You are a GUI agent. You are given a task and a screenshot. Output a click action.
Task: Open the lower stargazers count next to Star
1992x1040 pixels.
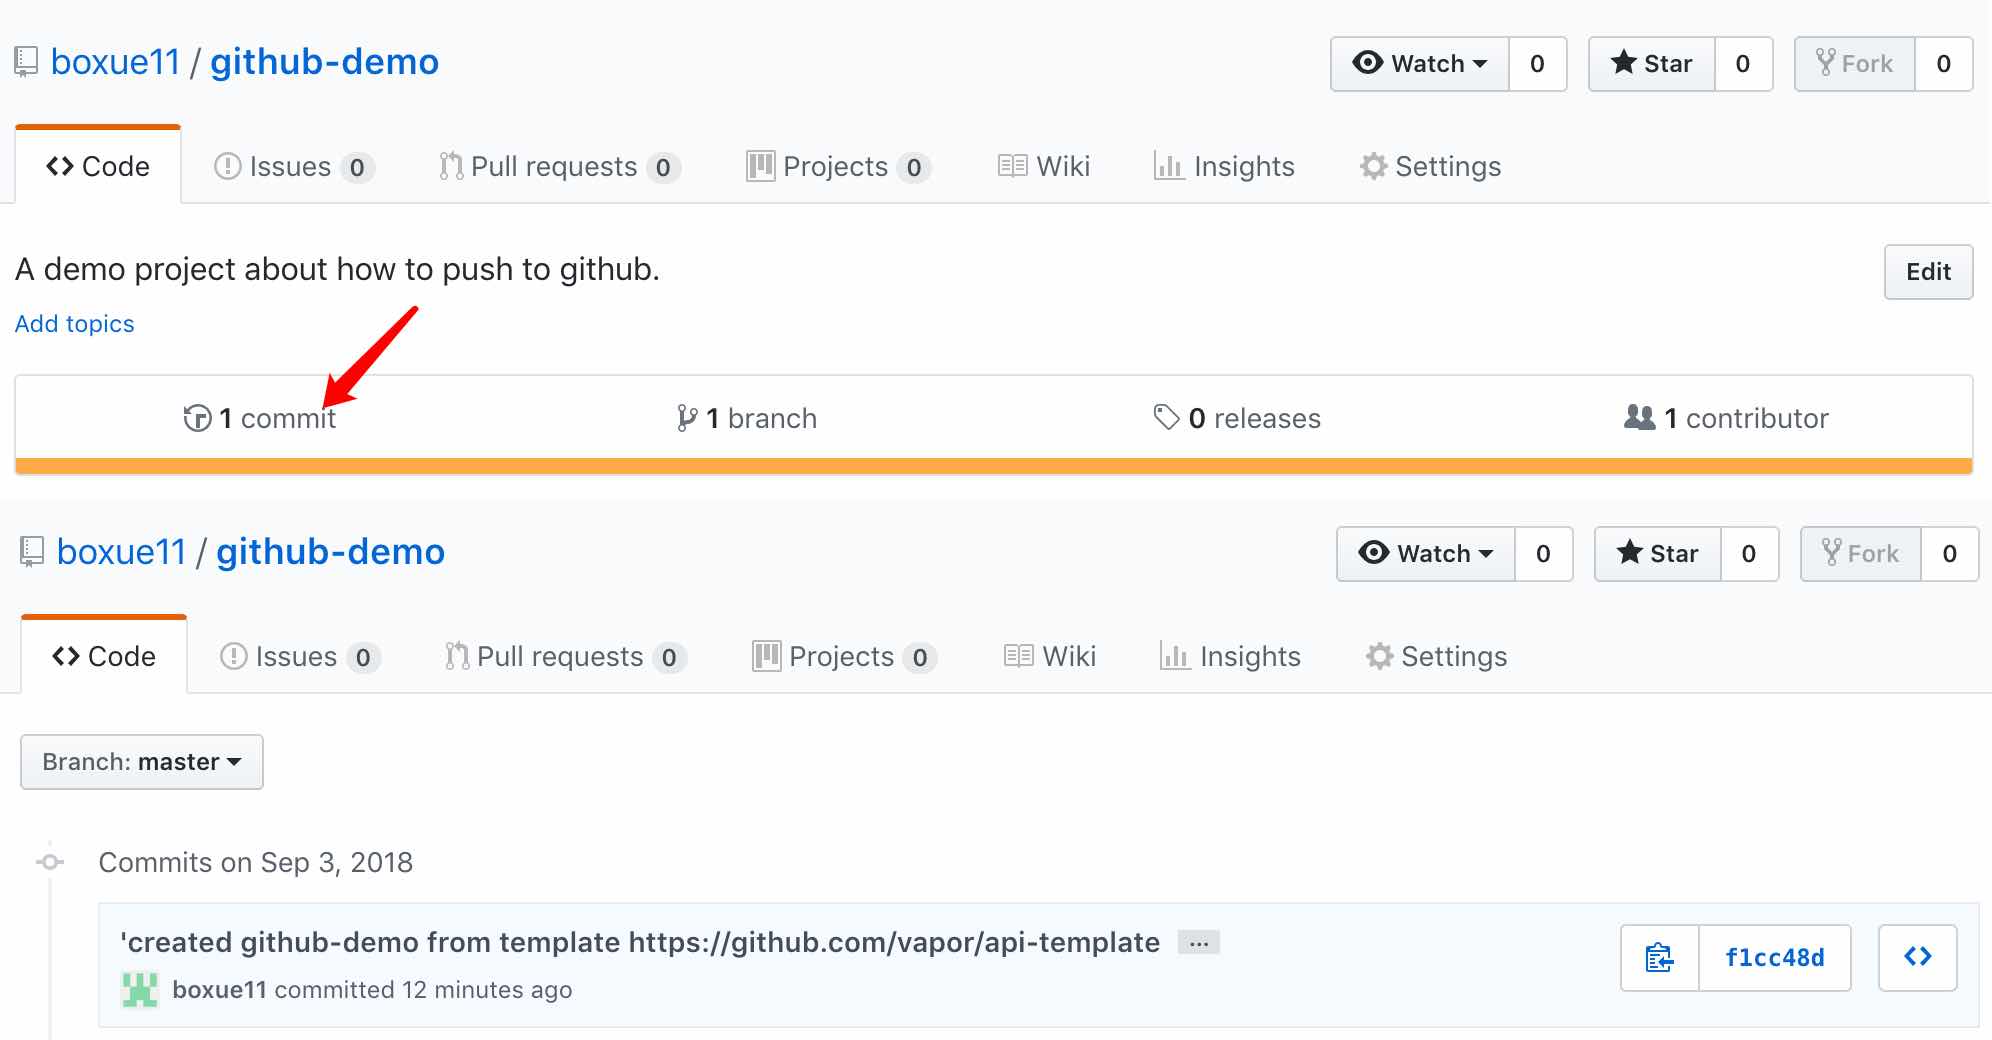[1750, 554]
